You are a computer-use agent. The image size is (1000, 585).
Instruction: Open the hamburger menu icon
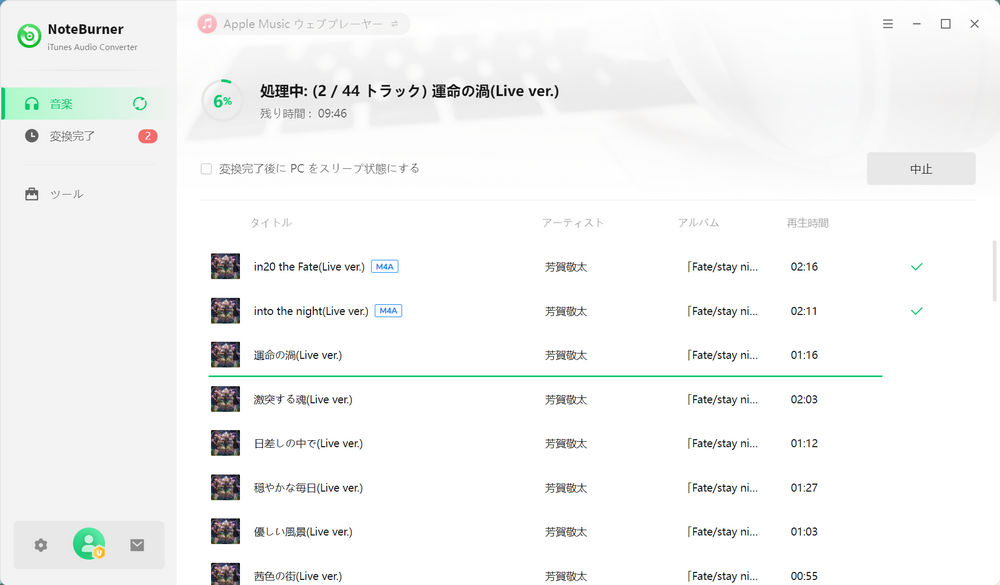pos(888,23)
